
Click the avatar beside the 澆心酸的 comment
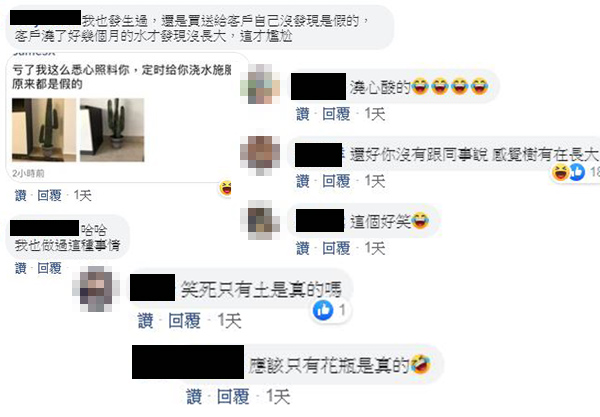(260, 84)
